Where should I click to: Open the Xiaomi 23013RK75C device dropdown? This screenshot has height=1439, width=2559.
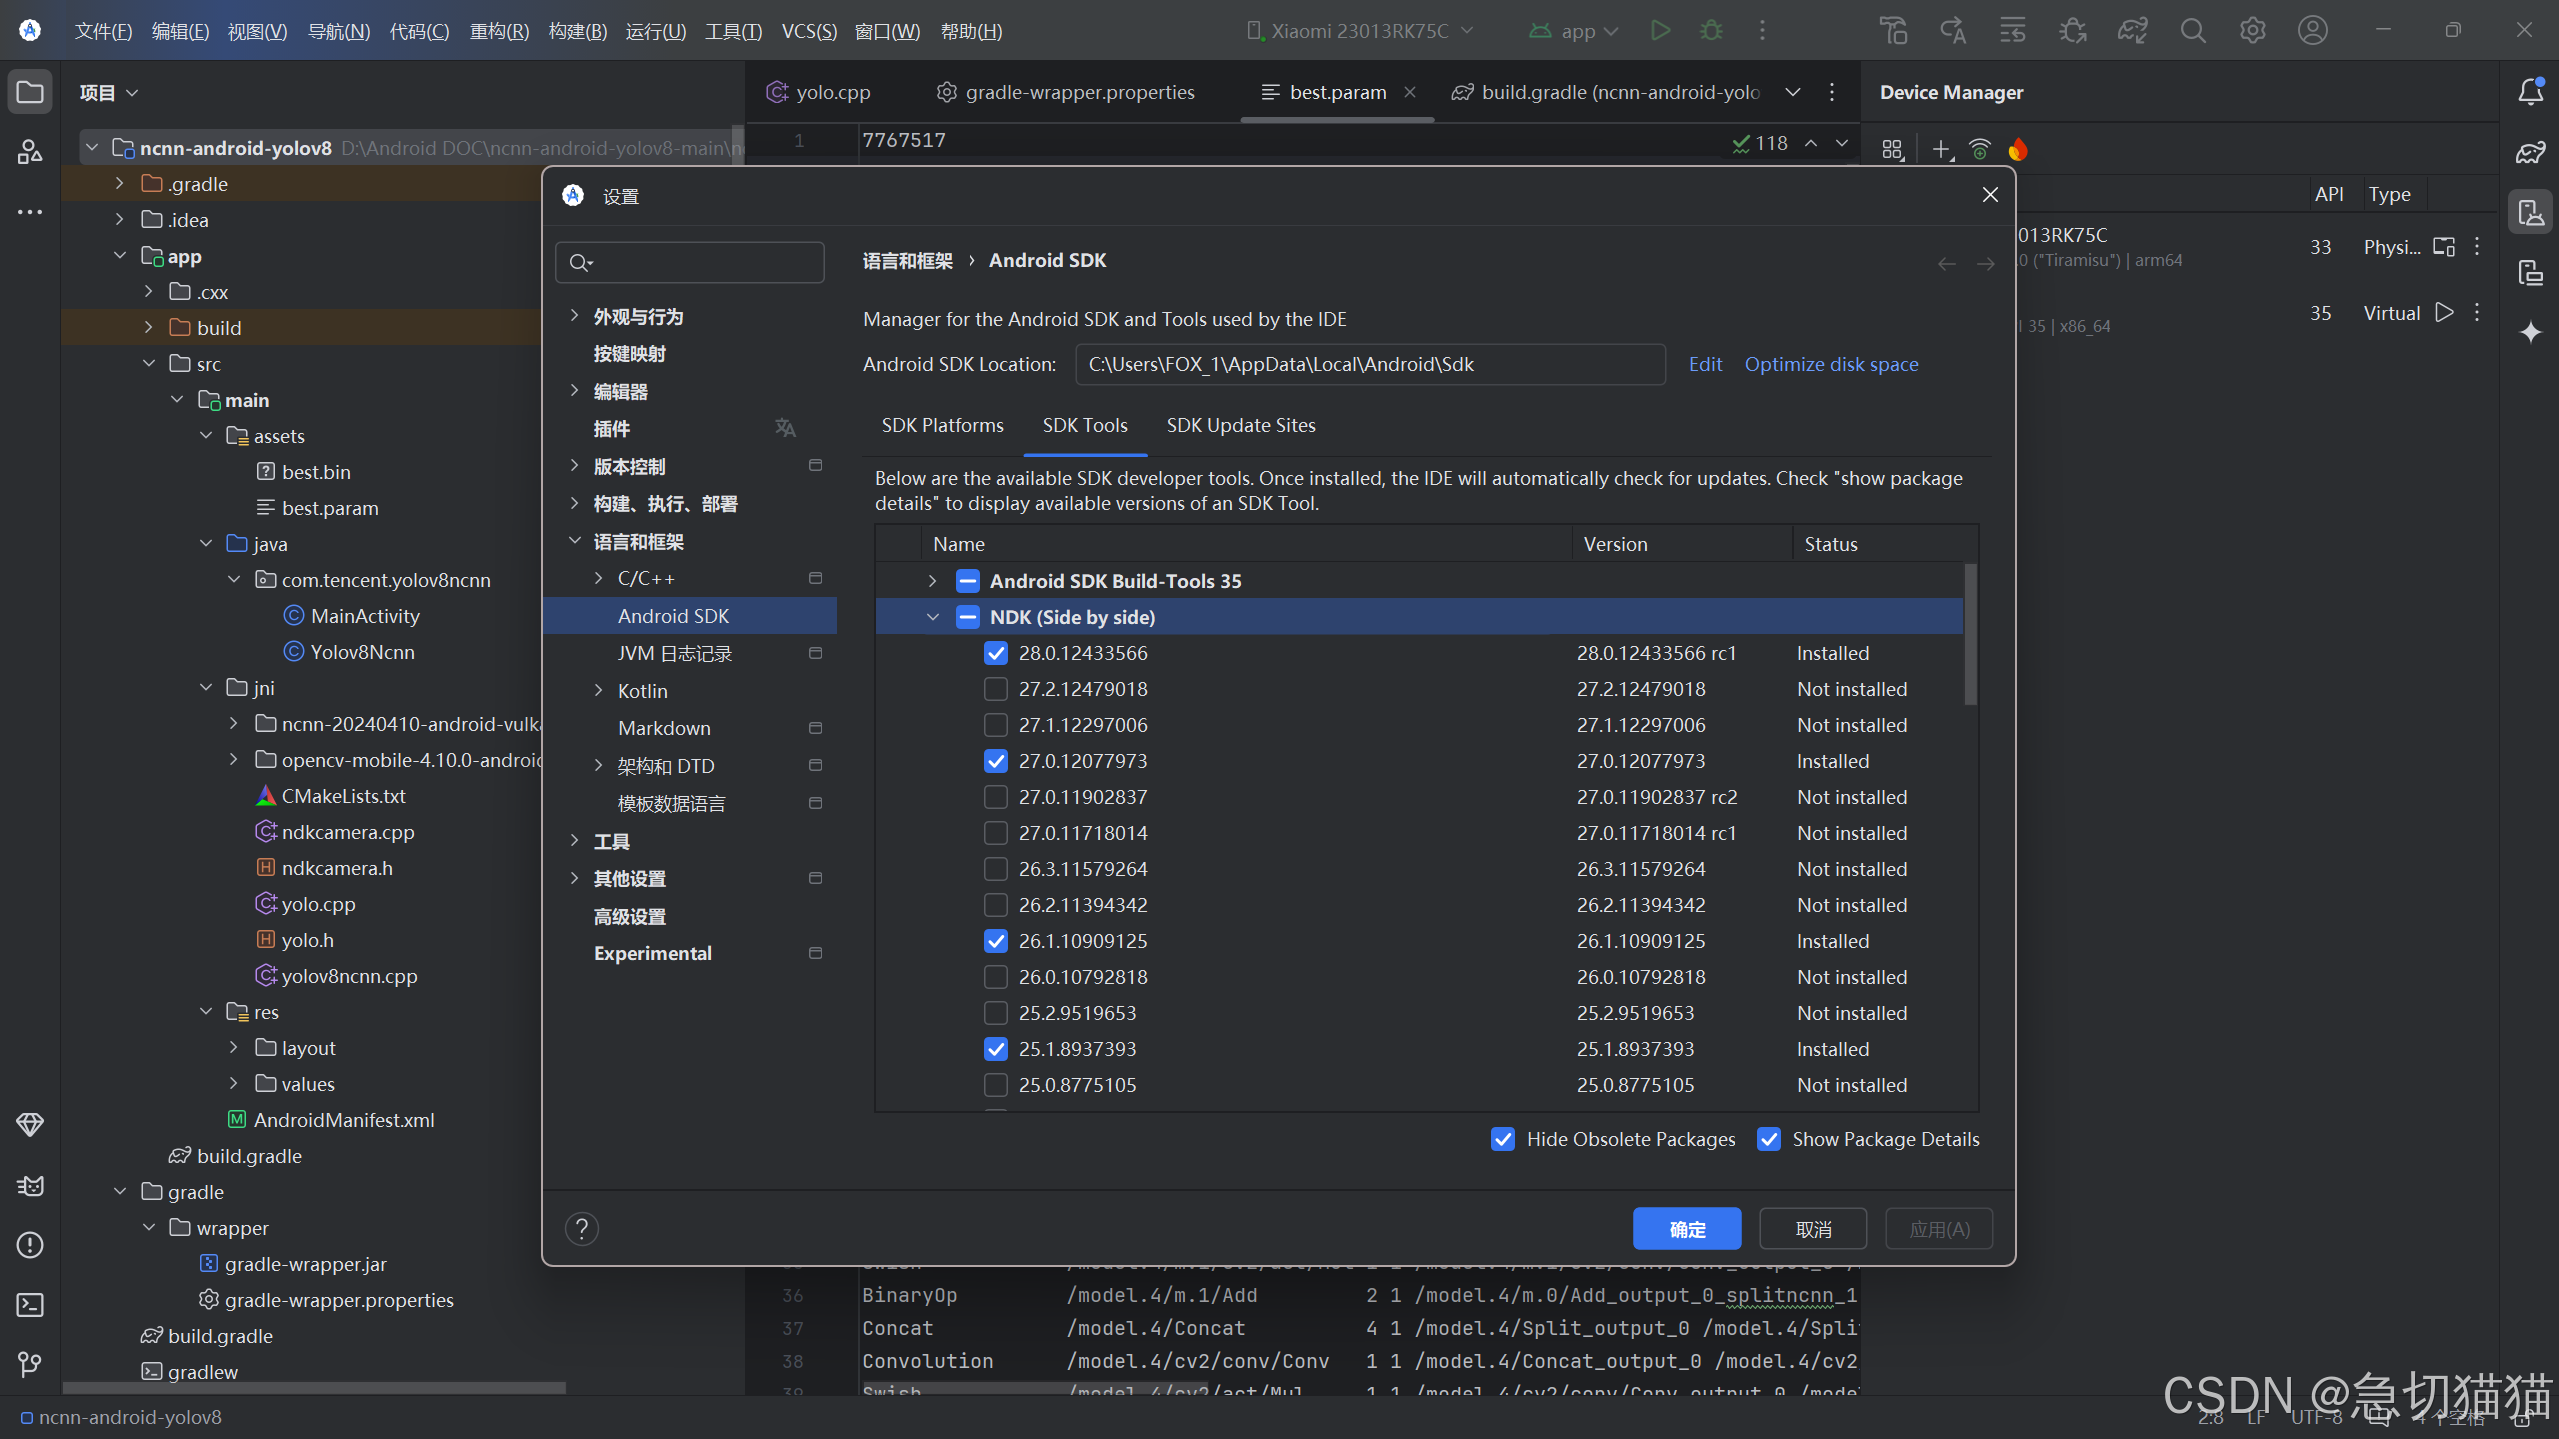(1360, 31)
